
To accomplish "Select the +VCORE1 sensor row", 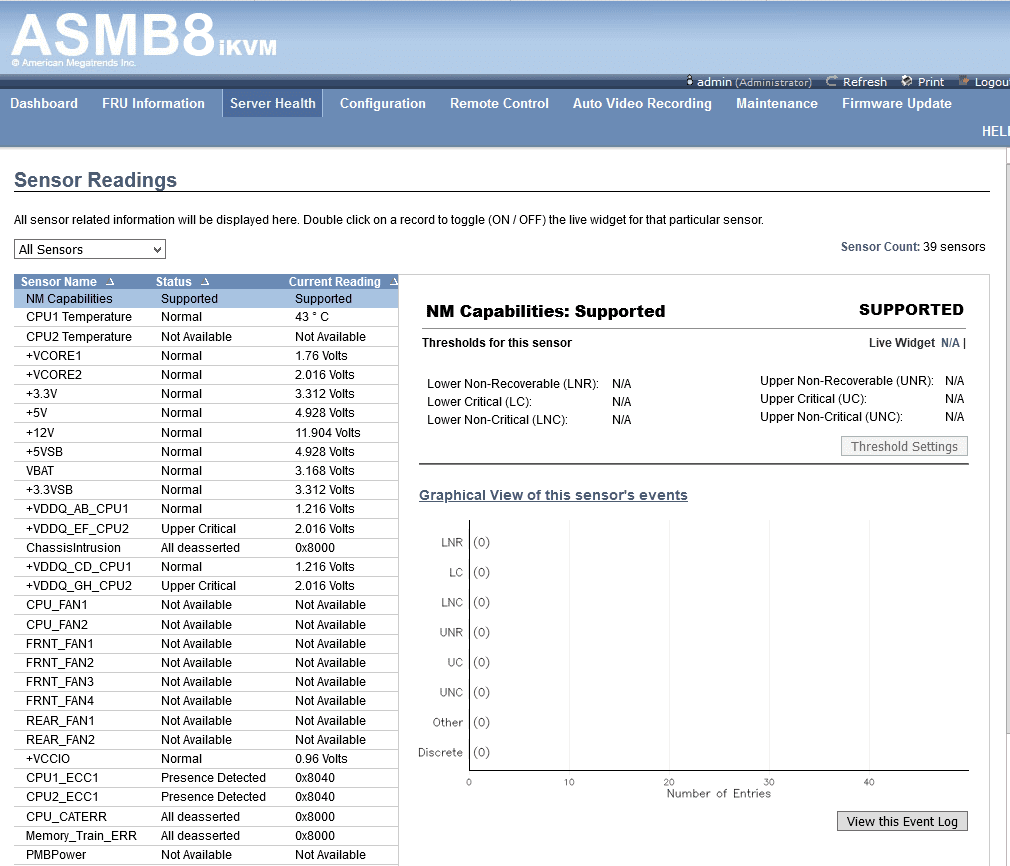I will [x=206, y=356].
